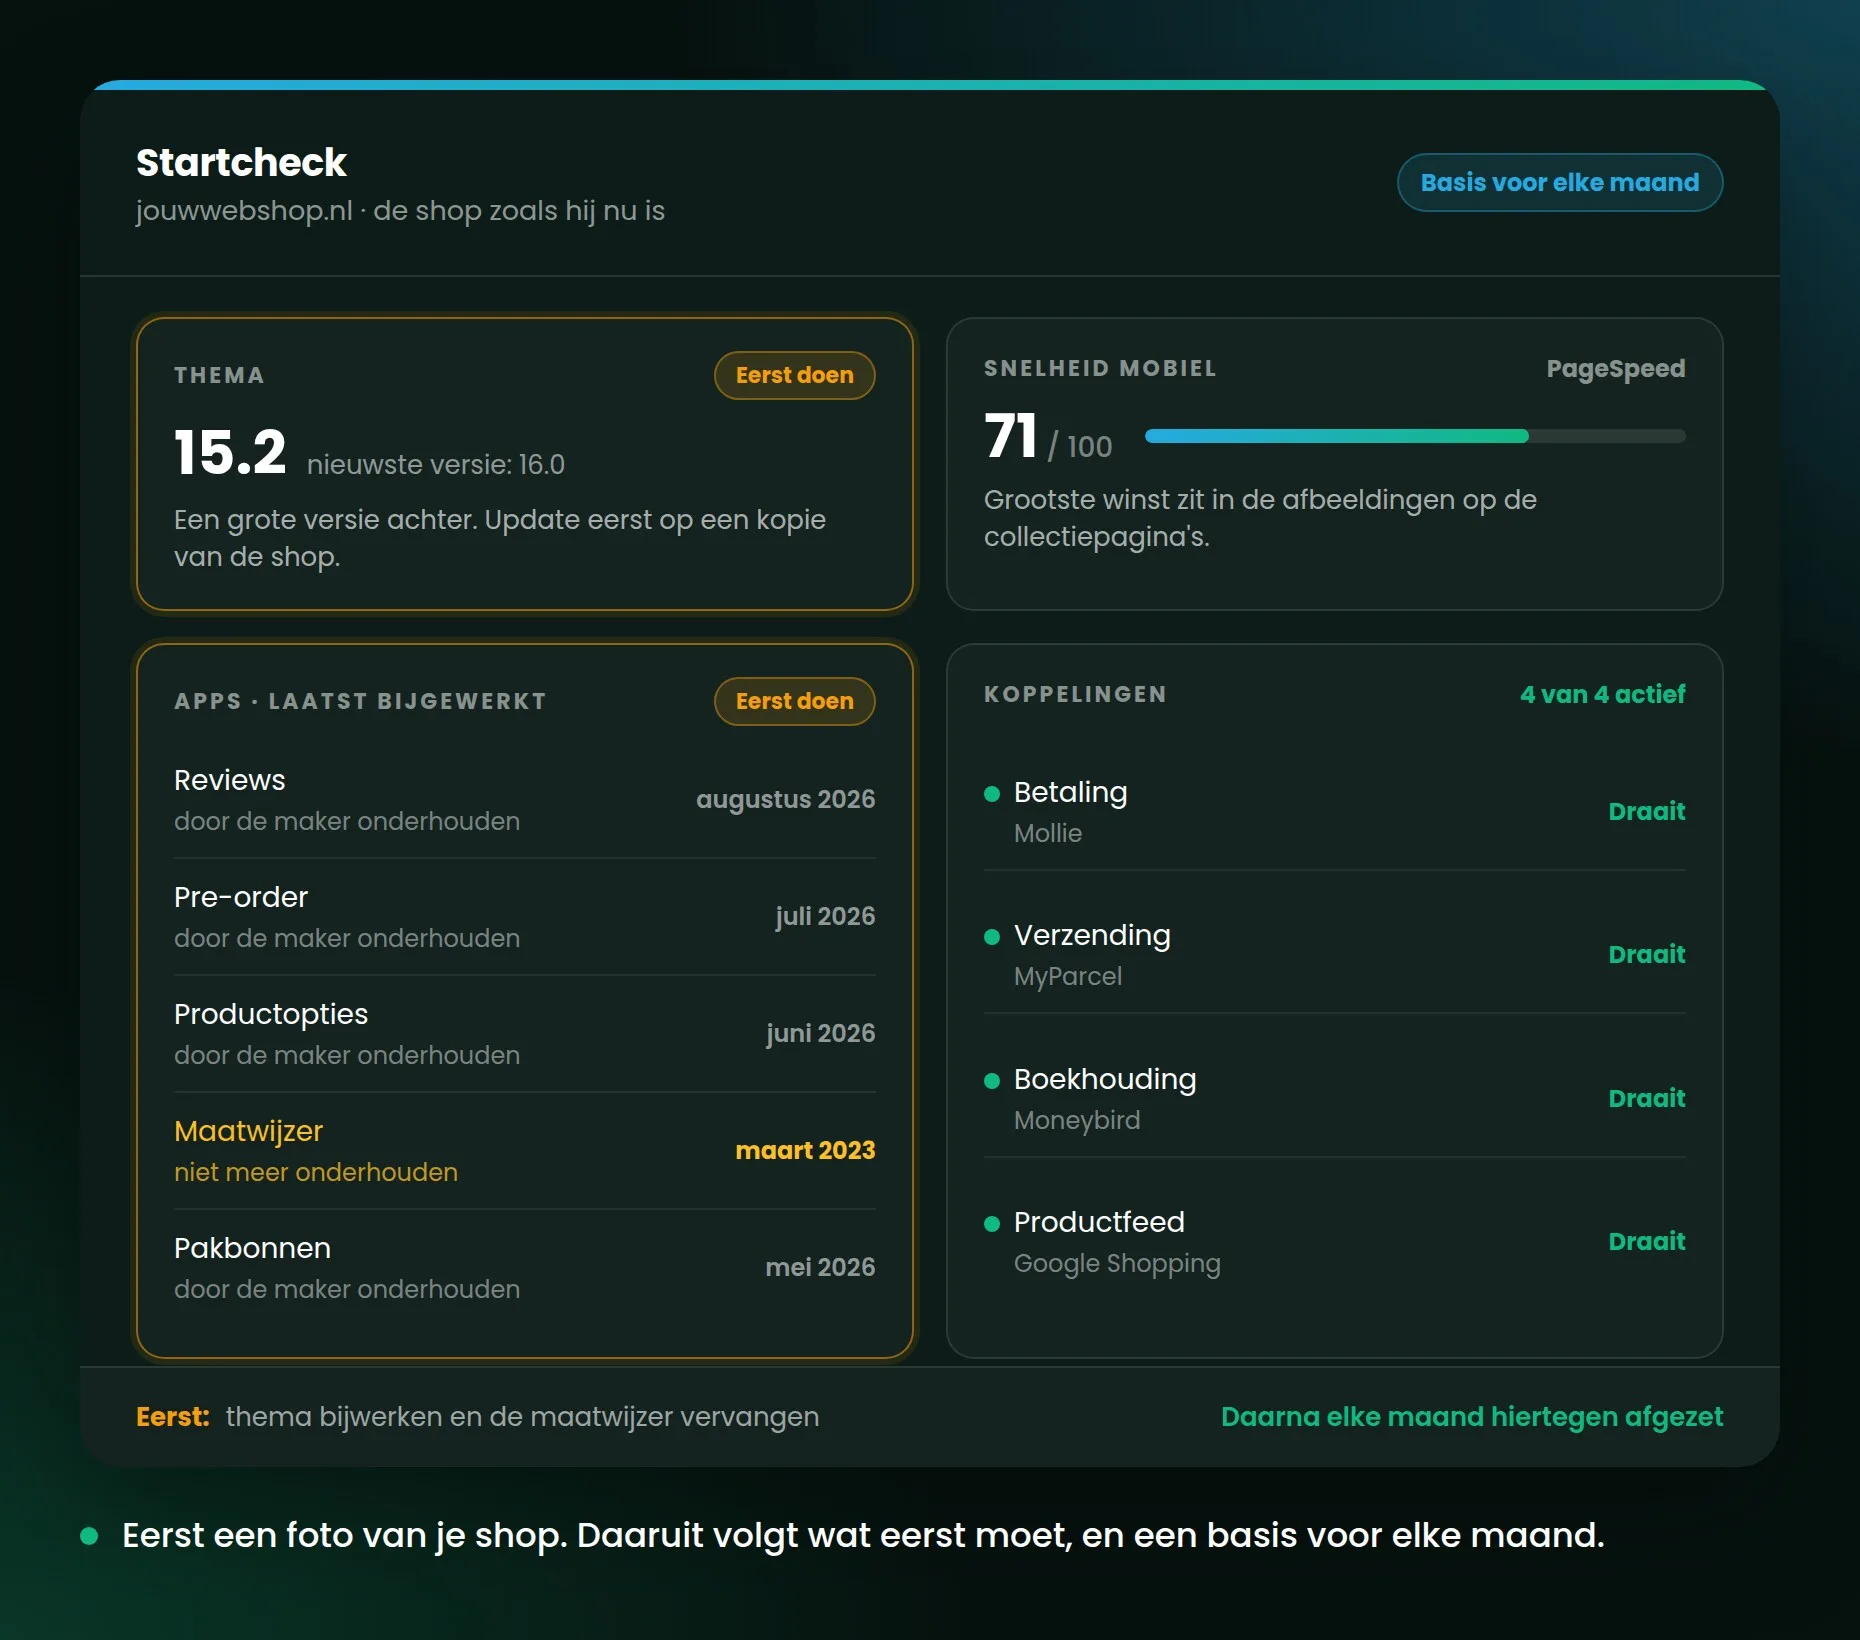The image size is (1860, 1640).
Task: Open the Betaling coupling entry
Action: coord(1335,812)
